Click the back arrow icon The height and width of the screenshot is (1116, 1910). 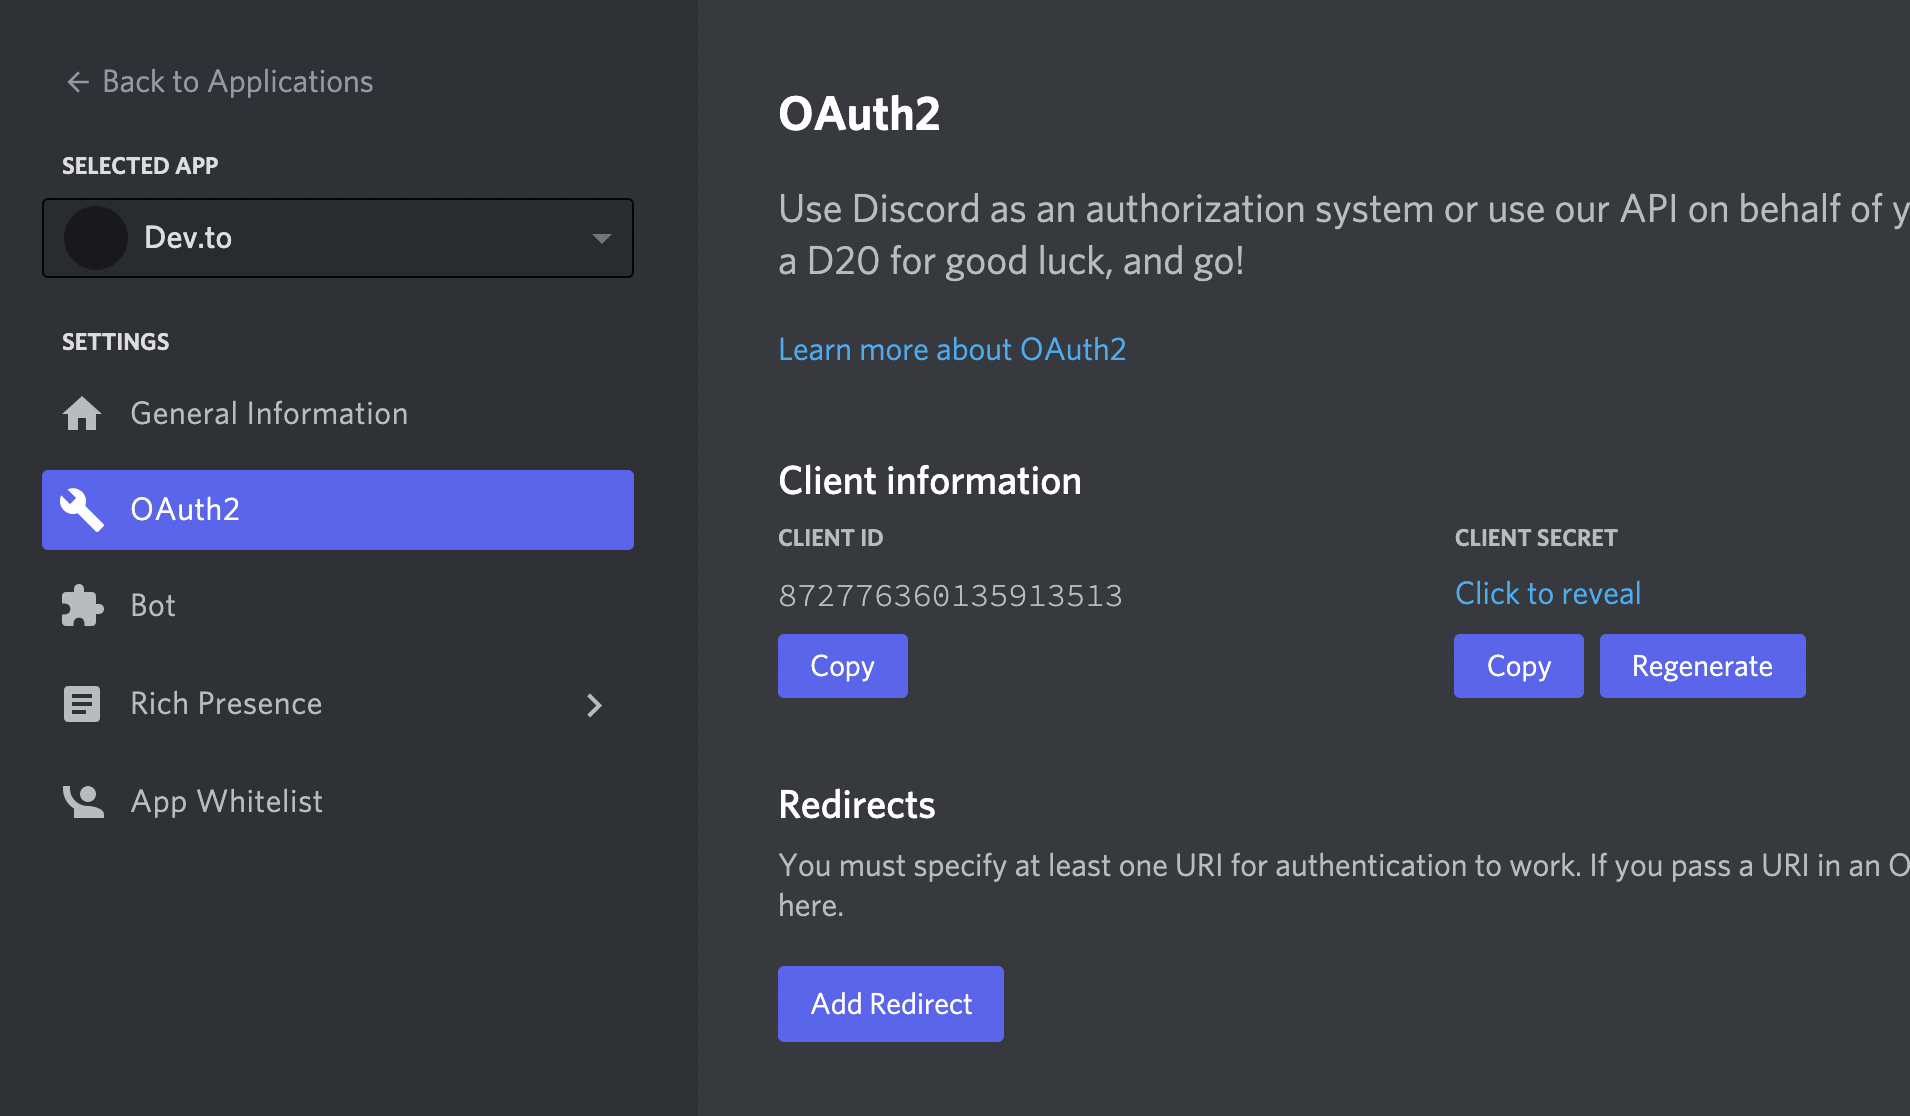pos(78,82)
